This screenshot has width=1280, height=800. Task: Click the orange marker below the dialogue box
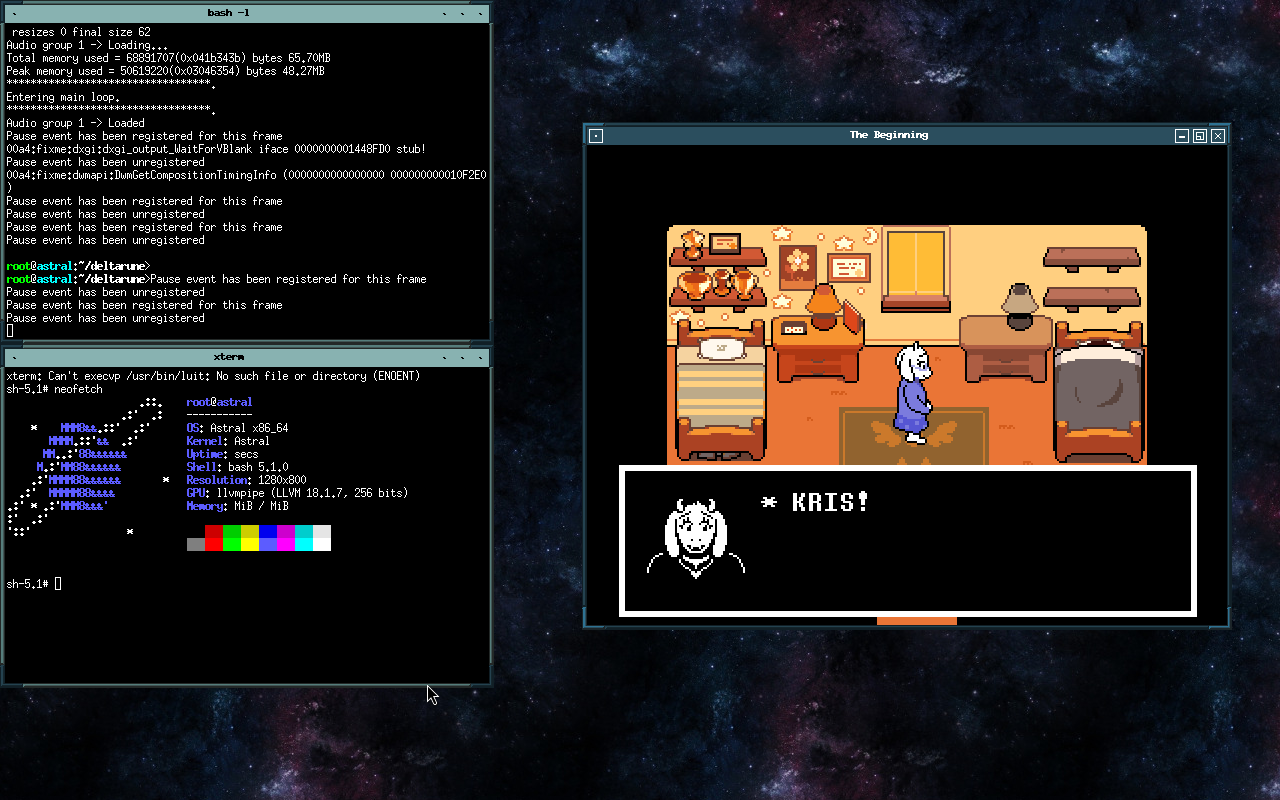click(916, 620)
